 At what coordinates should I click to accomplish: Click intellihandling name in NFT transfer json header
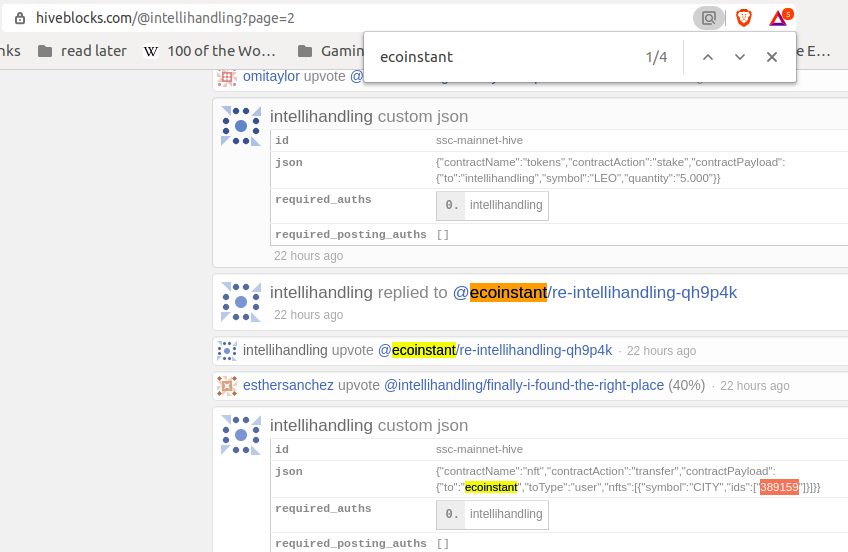pyautogui.click(x=321, y=425)
